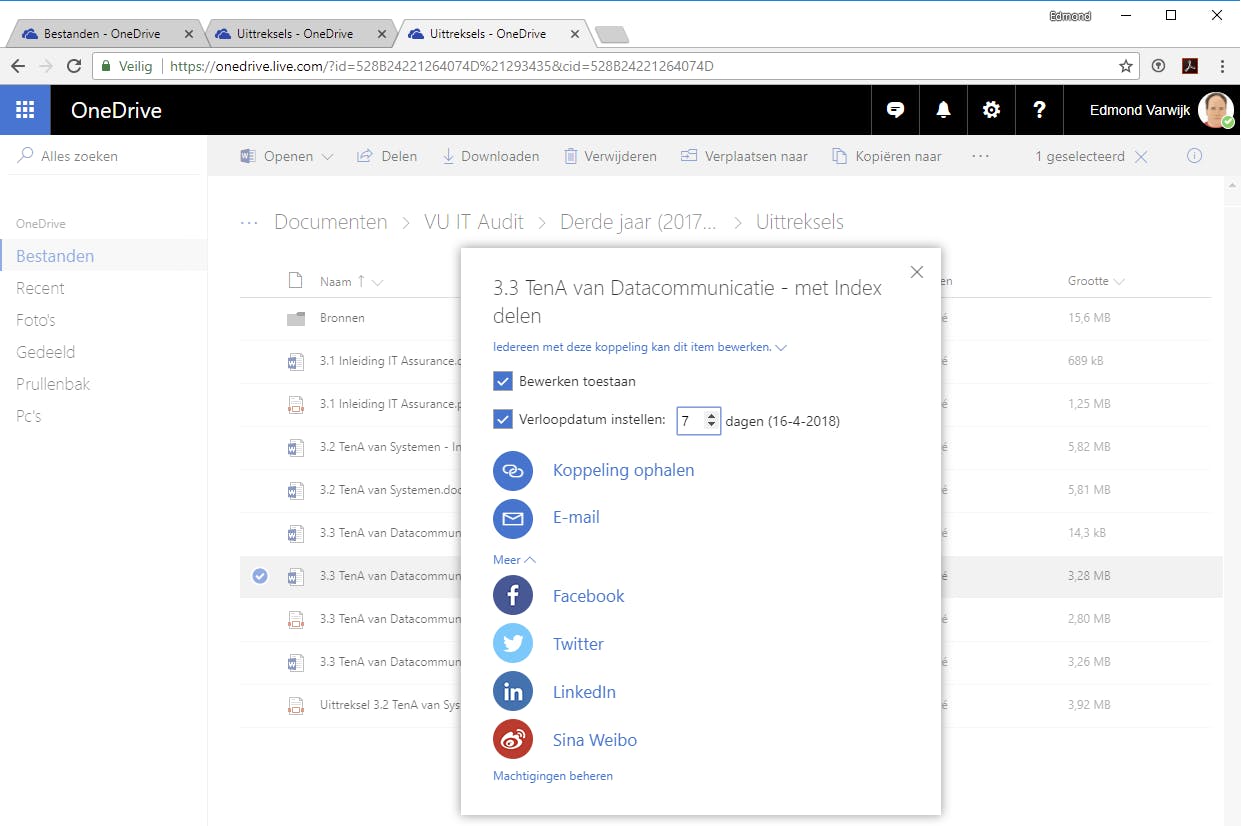The height and width of the screenshot is (826, 1241).
Task: Select Gedeeld in the sidebar
Action: pos(45,352)
